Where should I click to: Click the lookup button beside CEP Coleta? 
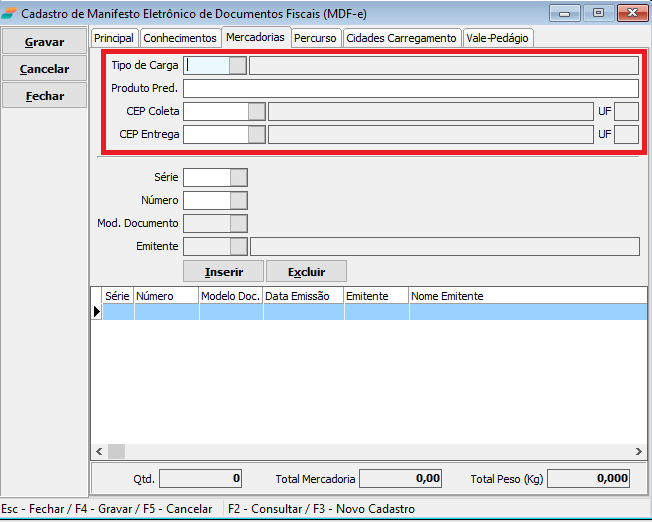pos(257,111)
